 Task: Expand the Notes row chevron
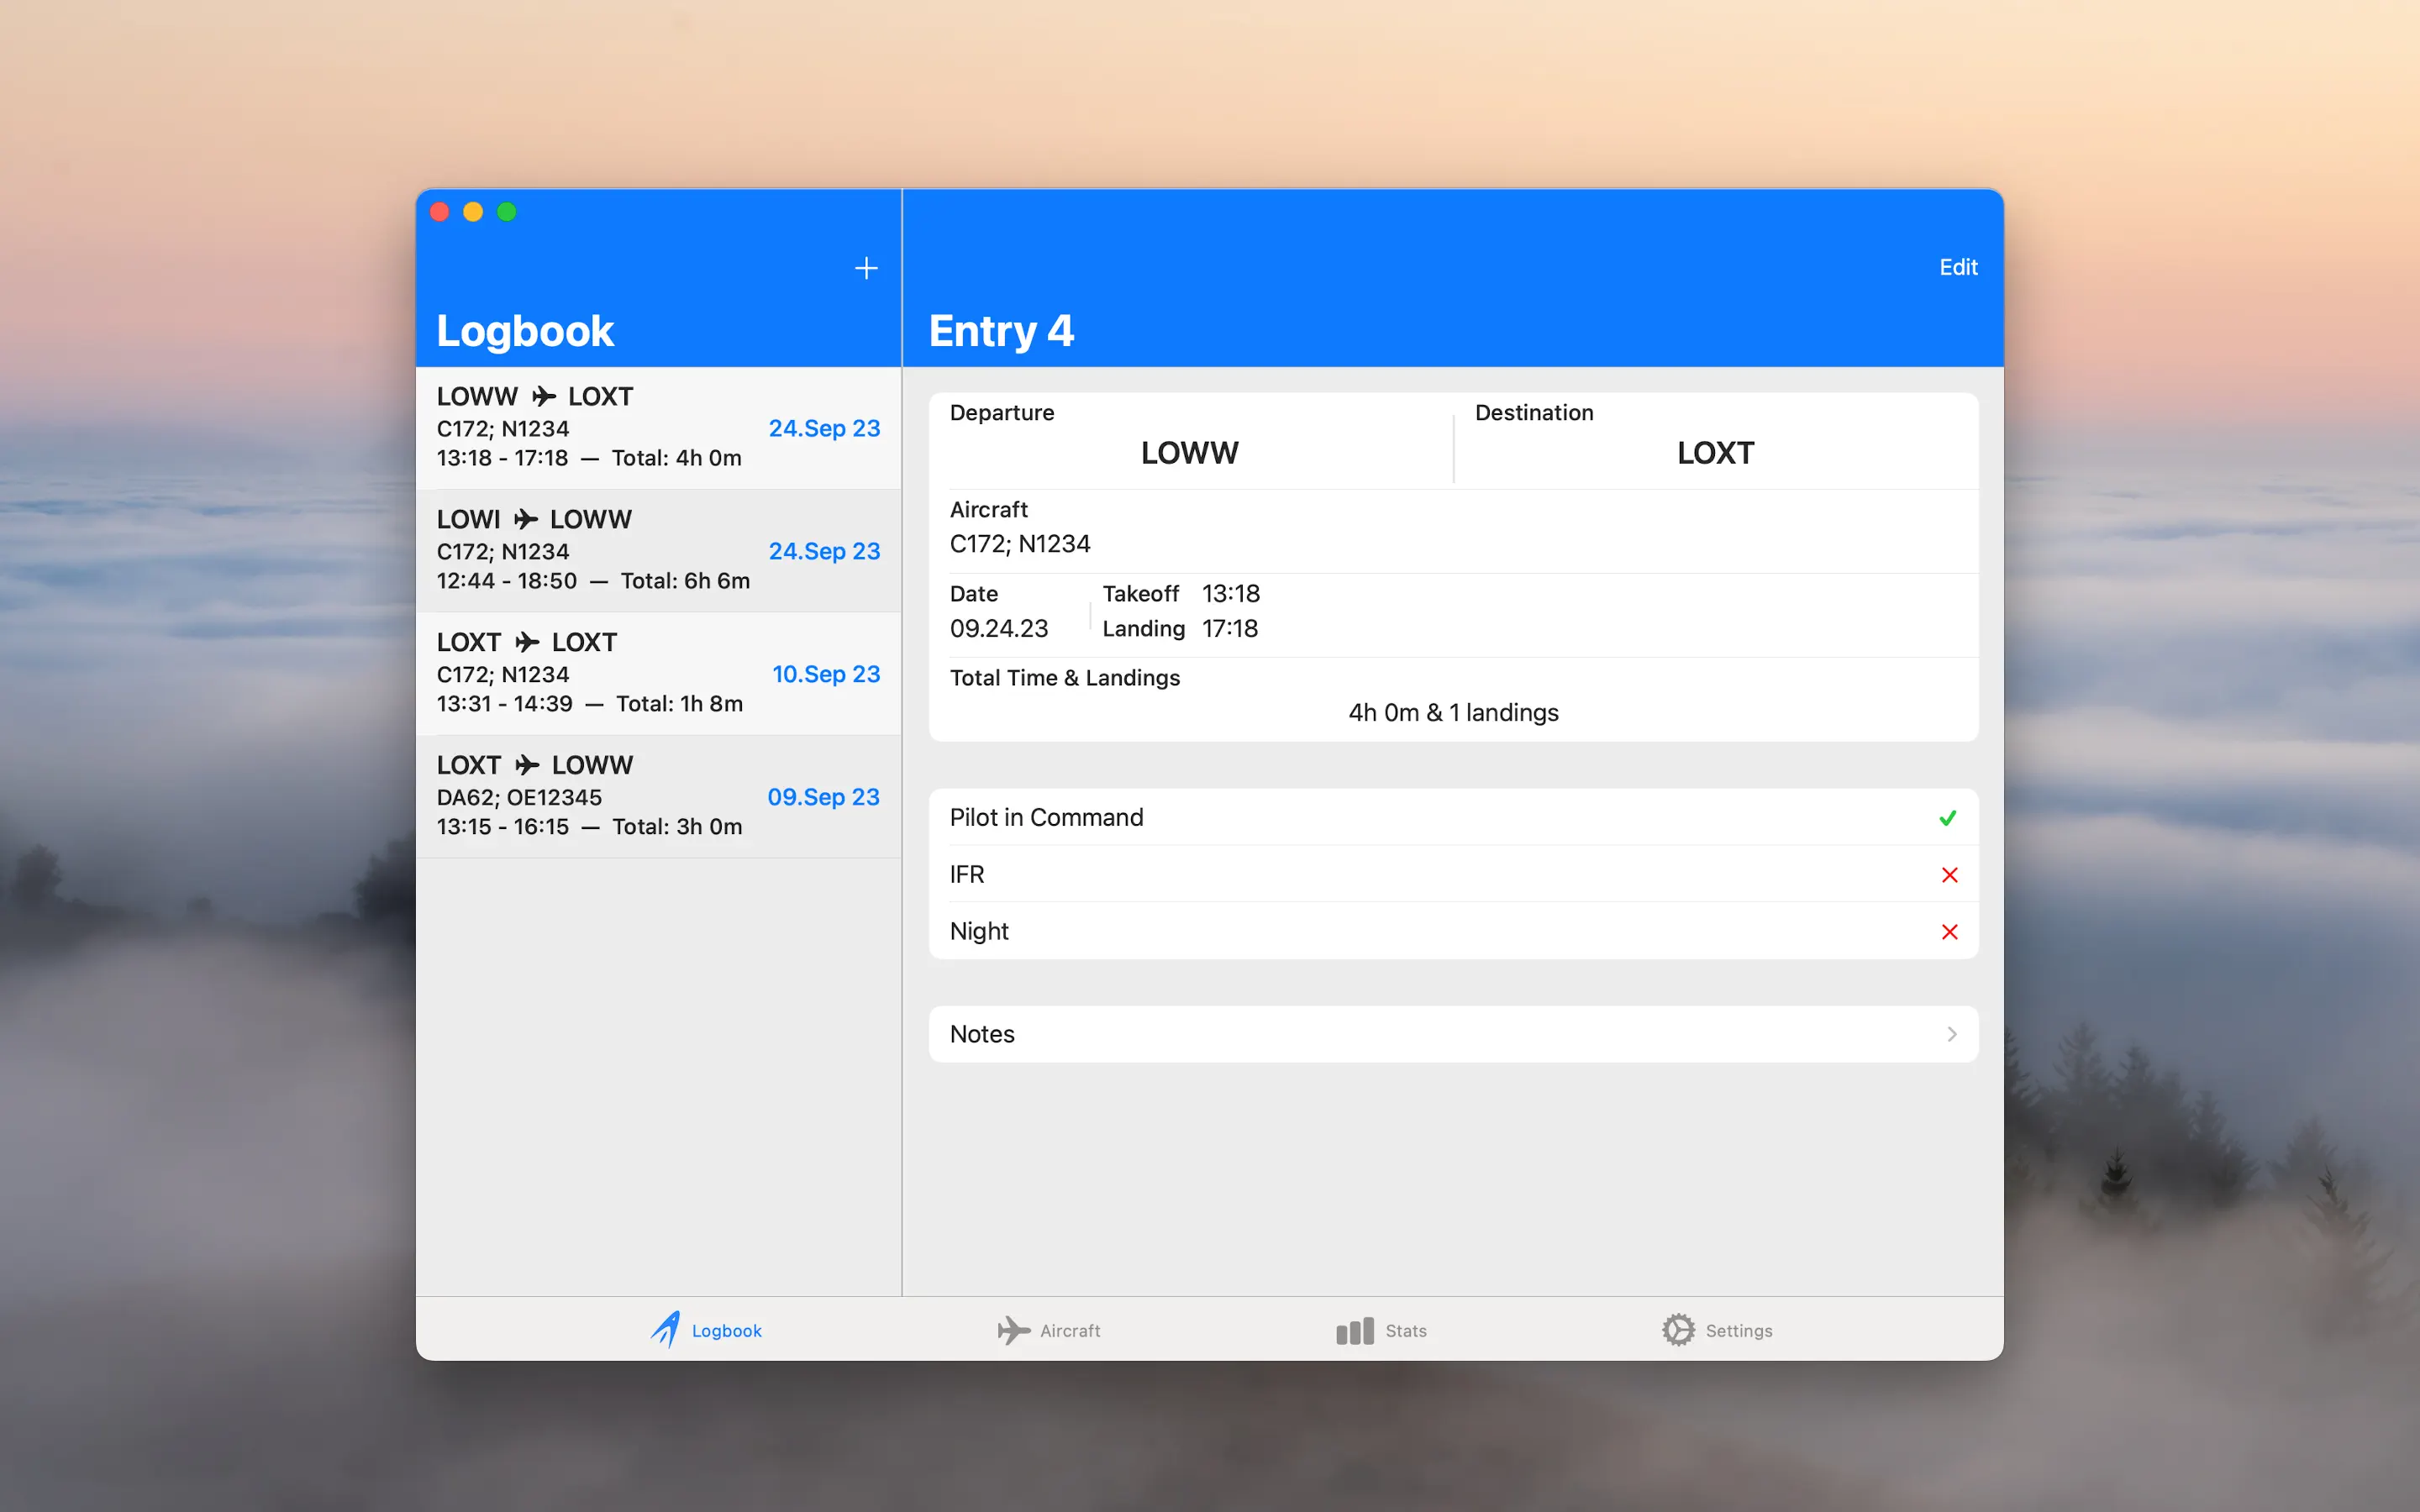click(x=1951, y=1034)
